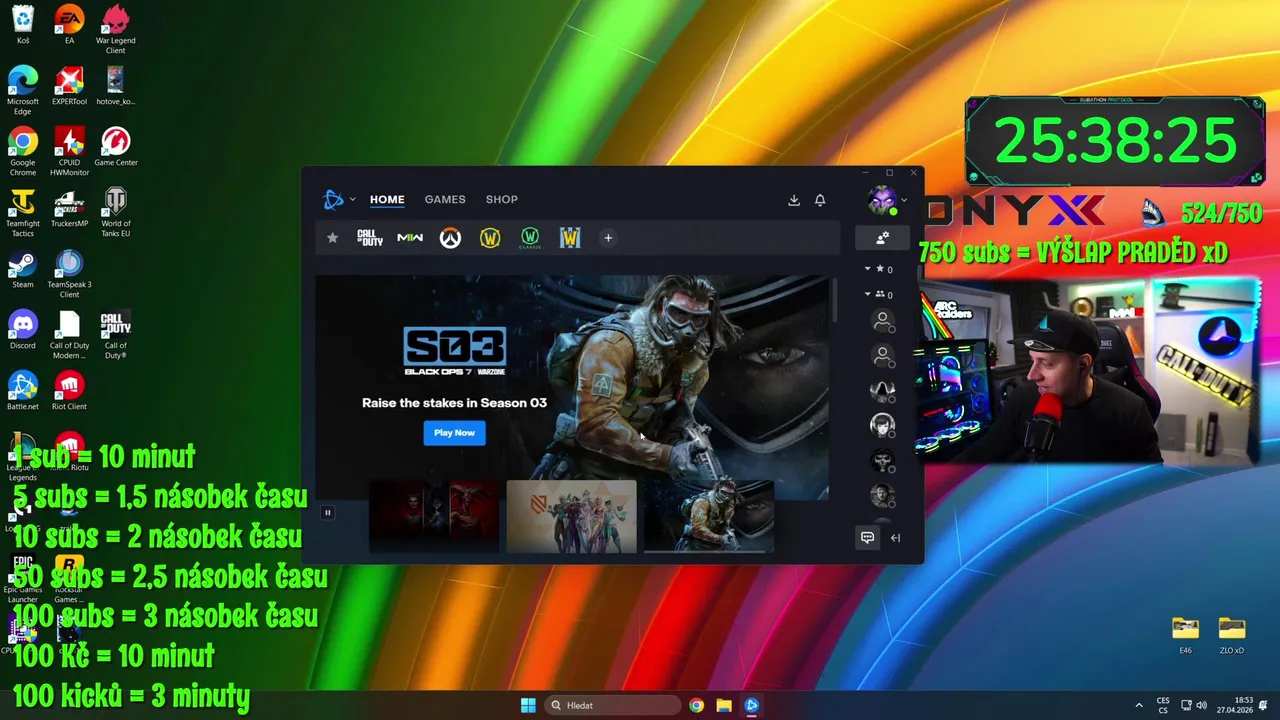Select the TruckersMP desktop shortcut

(x=69, y=208)
